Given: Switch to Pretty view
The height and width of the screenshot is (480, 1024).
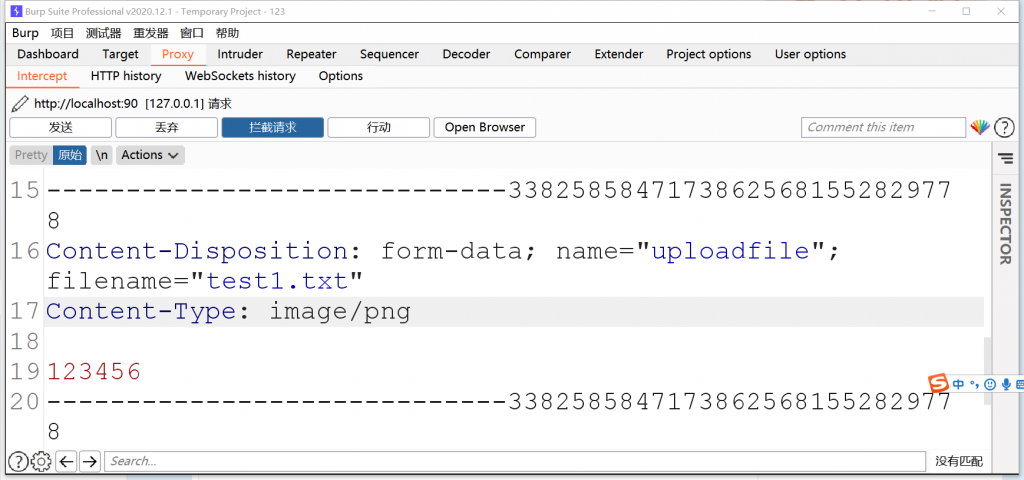Looking at the screenshot, I should pyautogui.click(x=31, y=155).
